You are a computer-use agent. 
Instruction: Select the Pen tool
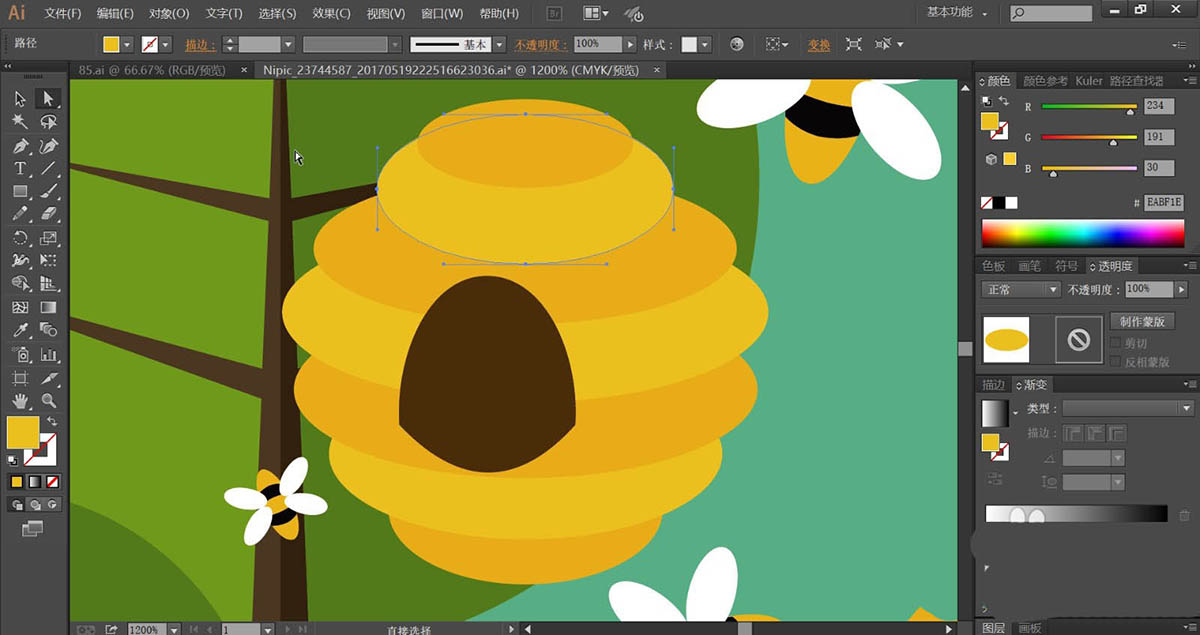[x=20, y=145]
